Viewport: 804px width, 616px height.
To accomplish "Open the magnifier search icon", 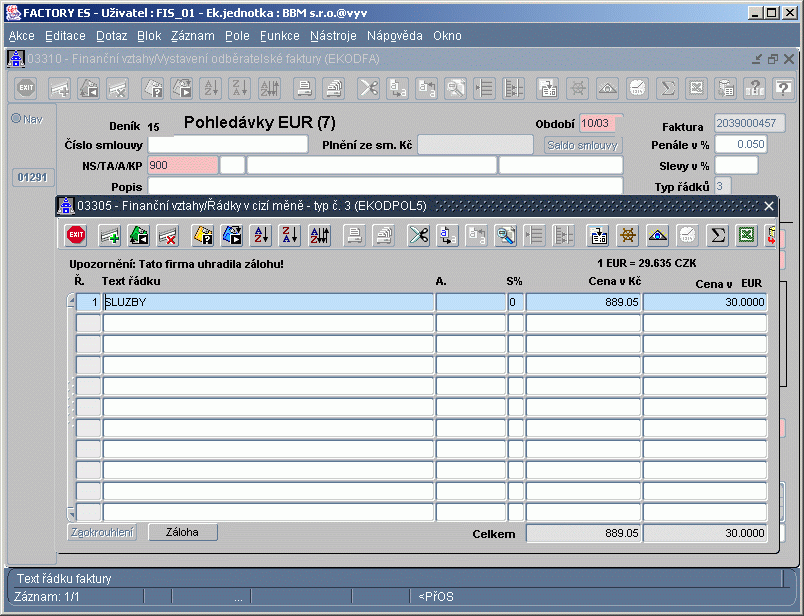I will click(506, 236).
